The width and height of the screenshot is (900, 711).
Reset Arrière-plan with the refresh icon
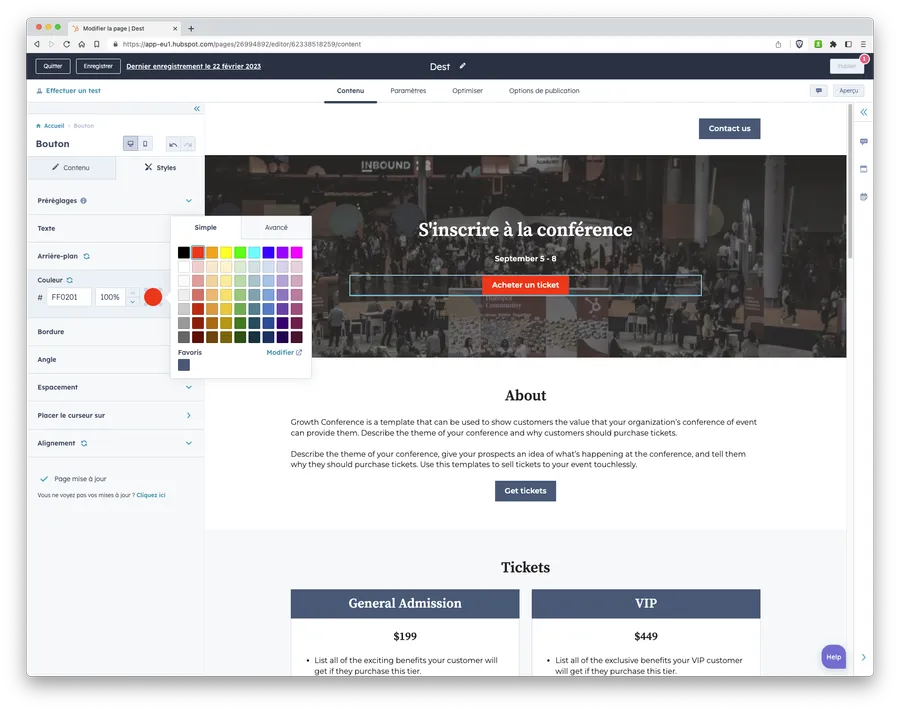pyautogui.click(x=87, y=256)
